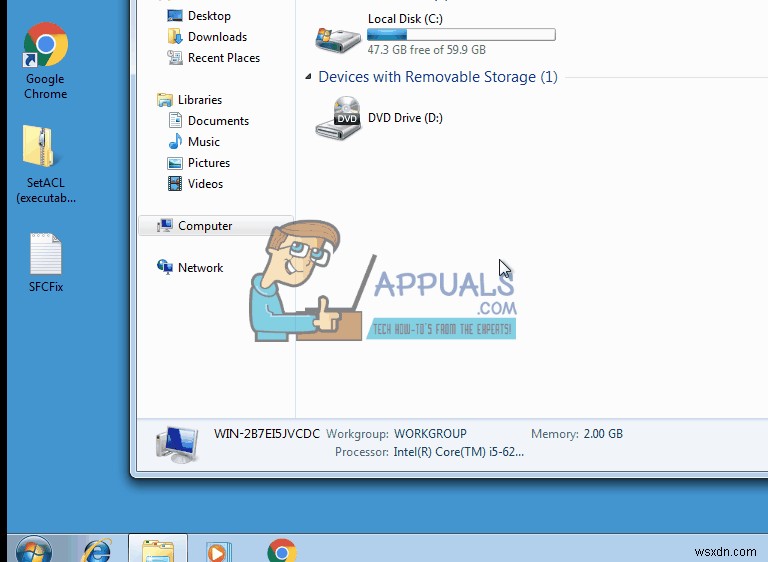Select the Computer label in navigation pane
768x562 pixels.
coord(205,226)
